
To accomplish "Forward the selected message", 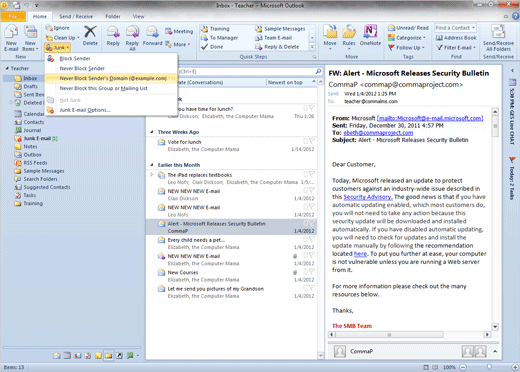I will tap(152, 36).
